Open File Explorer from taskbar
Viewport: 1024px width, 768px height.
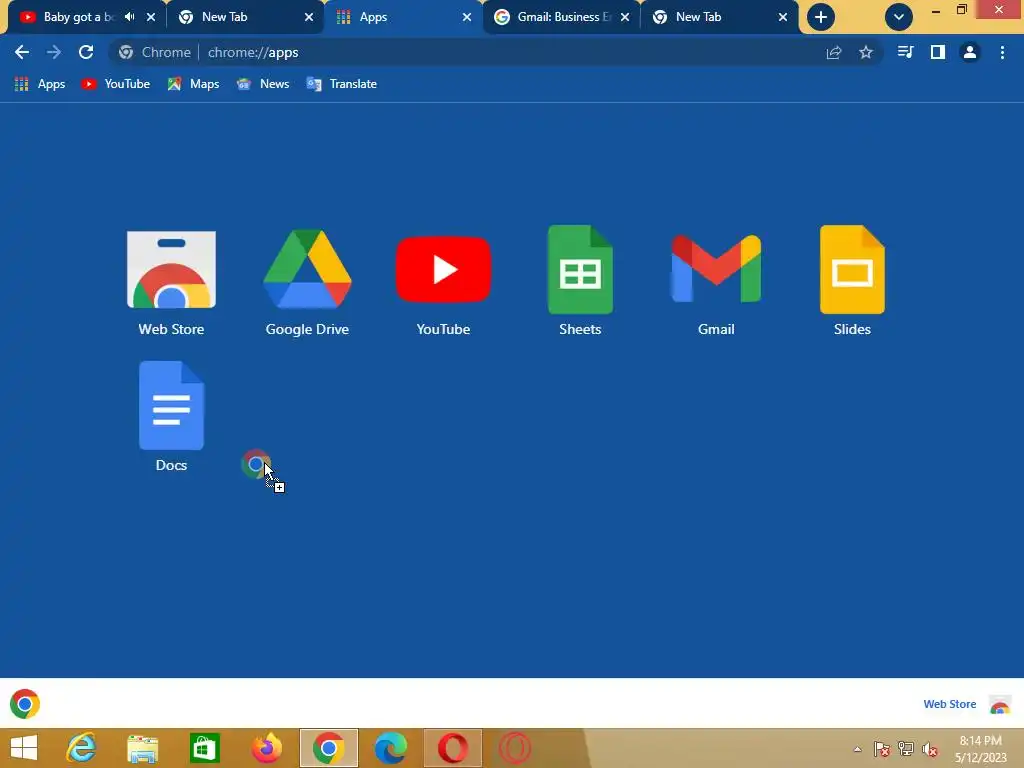142,748
